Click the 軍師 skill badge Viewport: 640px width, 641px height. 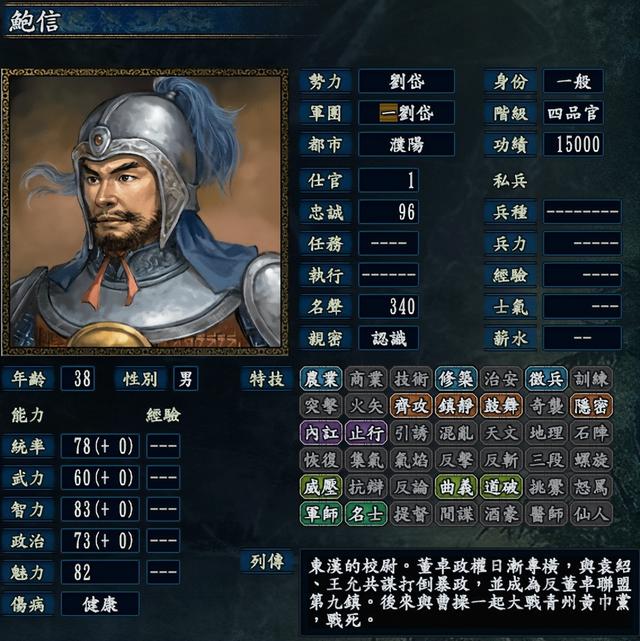pos(321,514)
